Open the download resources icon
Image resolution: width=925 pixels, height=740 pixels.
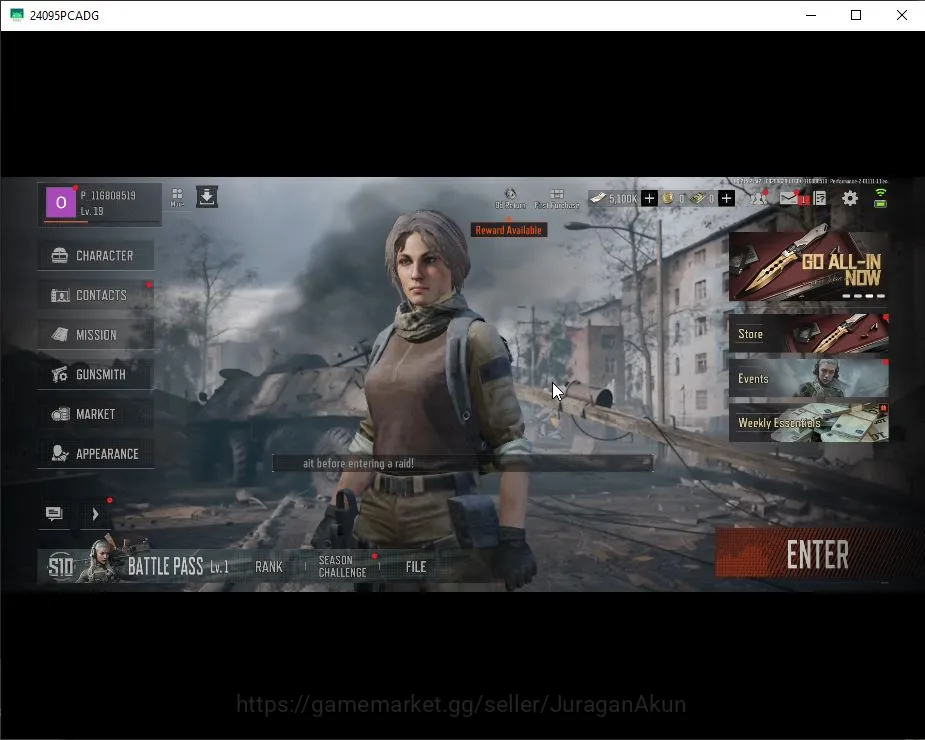[x=207, y=197]
